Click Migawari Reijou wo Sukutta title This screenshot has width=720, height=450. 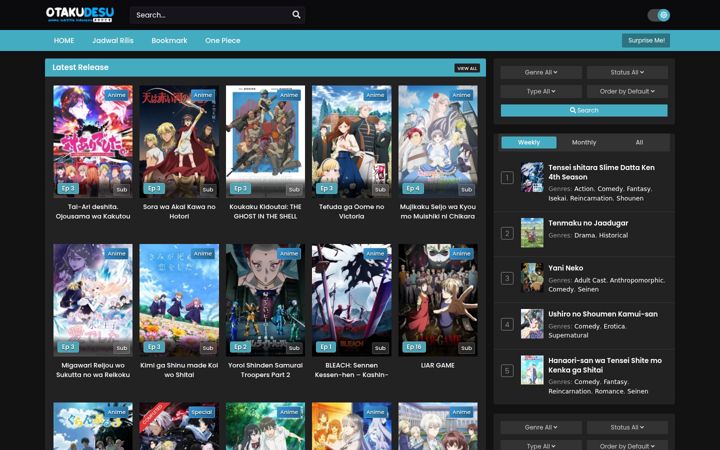pyautogui.click(x=93, y=370)
